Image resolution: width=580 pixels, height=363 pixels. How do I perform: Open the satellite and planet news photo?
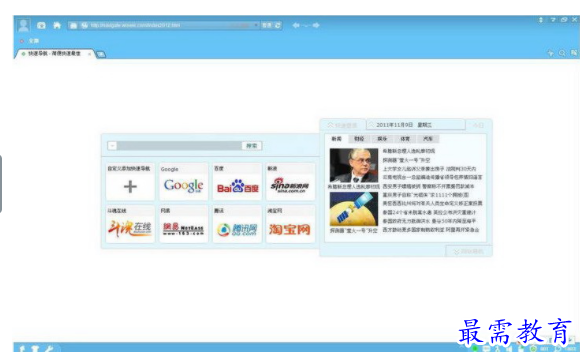354,208
